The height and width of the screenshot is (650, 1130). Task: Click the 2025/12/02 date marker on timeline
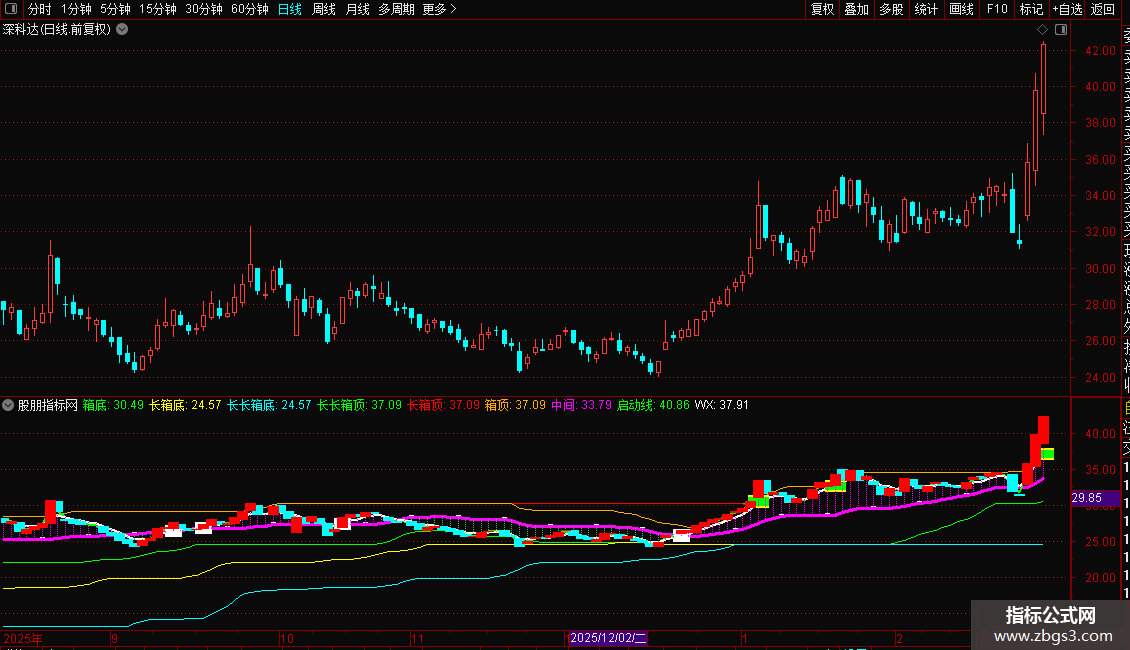tap(609, 638)
